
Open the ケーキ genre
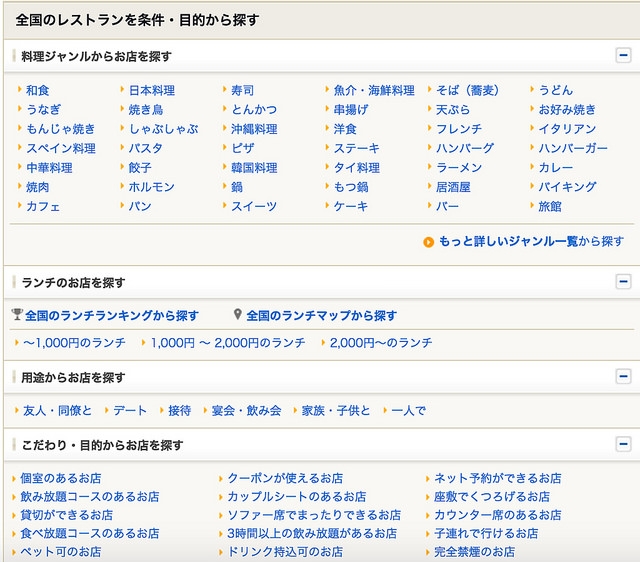tap(351, 207)
